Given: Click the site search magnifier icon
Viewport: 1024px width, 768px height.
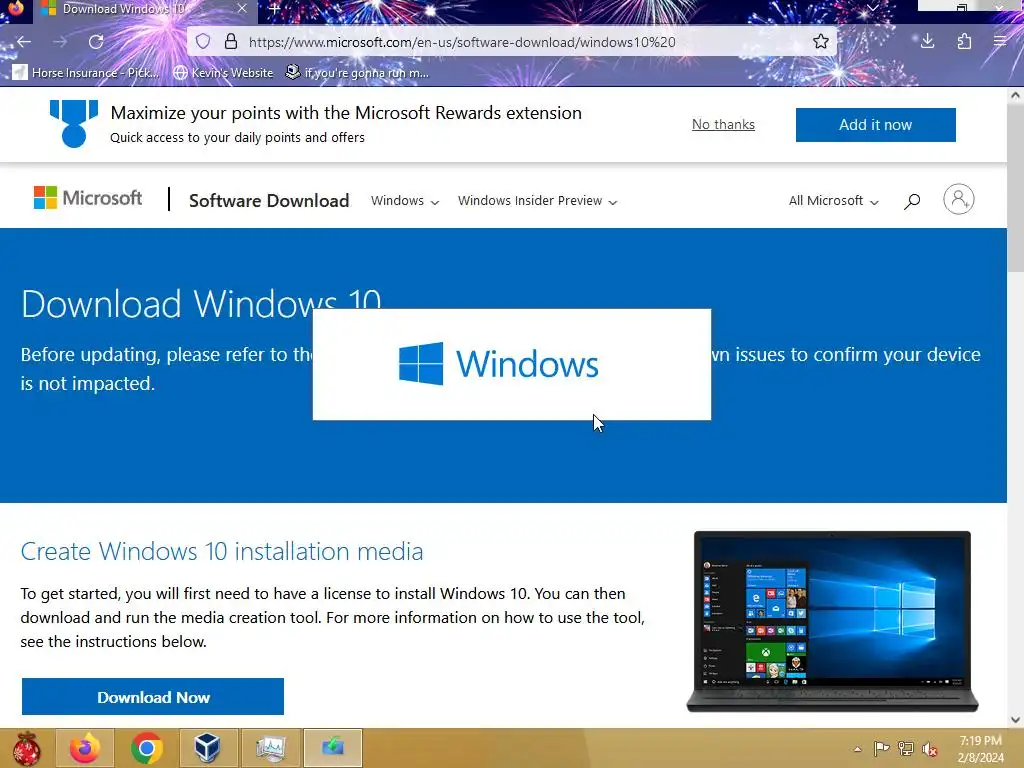Looking at the screenshot, I should 912,200.
